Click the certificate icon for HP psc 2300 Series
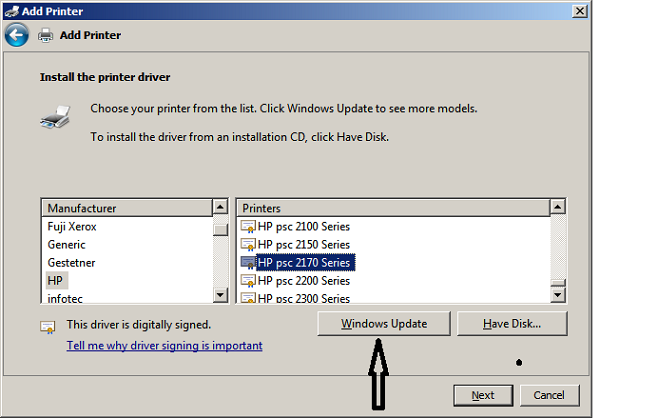 coord(248,298)
